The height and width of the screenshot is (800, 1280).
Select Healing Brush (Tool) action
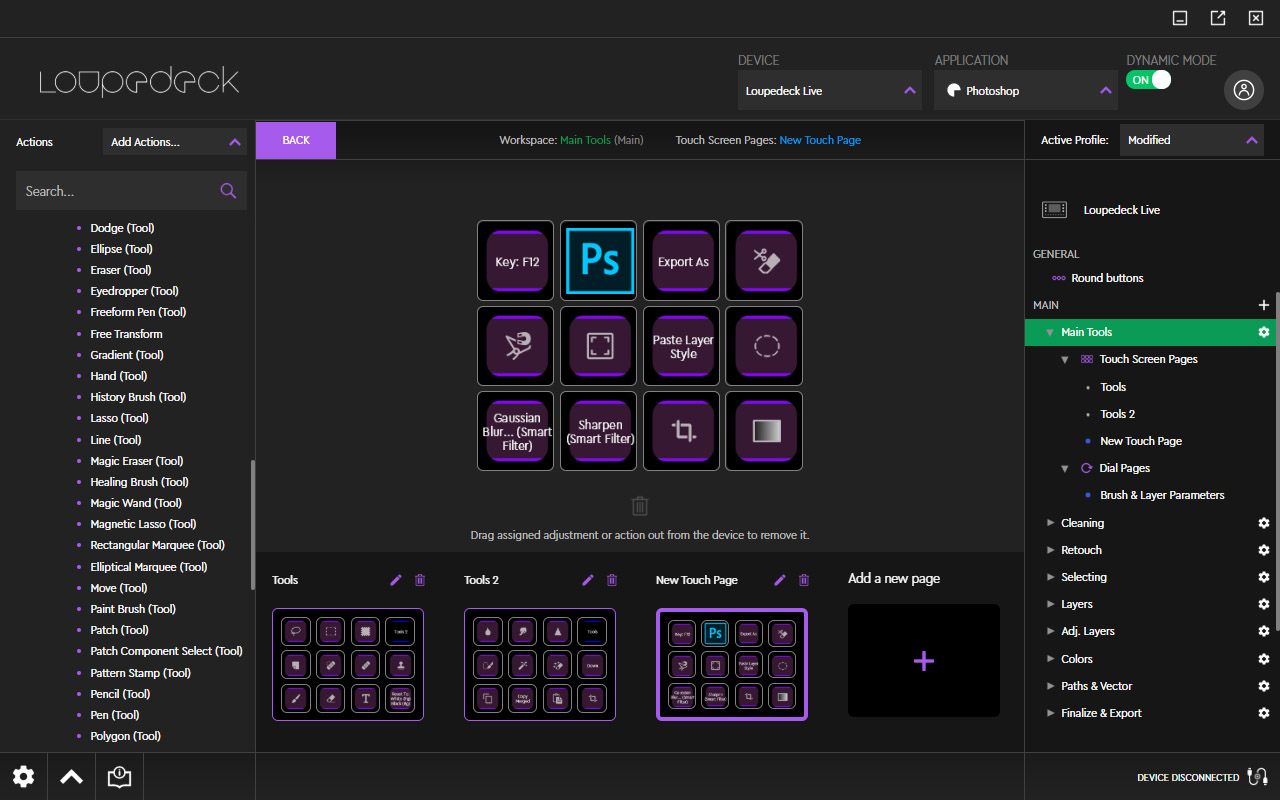[x=139, y=482]
